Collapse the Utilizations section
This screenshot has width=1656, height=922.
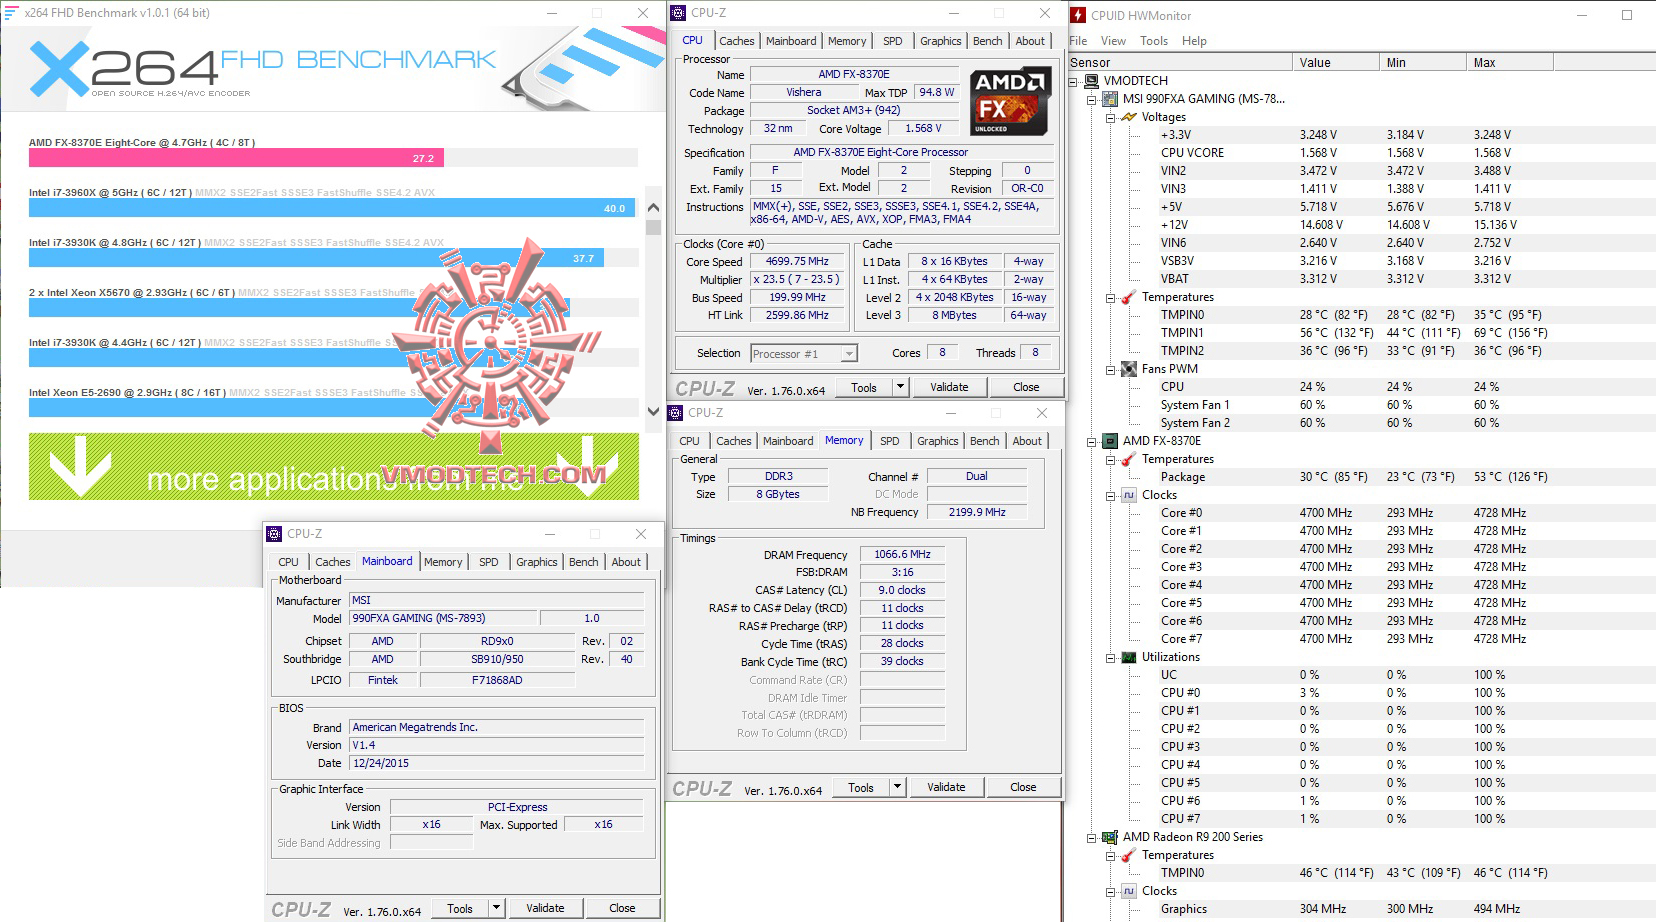[x=1110, y=657]
